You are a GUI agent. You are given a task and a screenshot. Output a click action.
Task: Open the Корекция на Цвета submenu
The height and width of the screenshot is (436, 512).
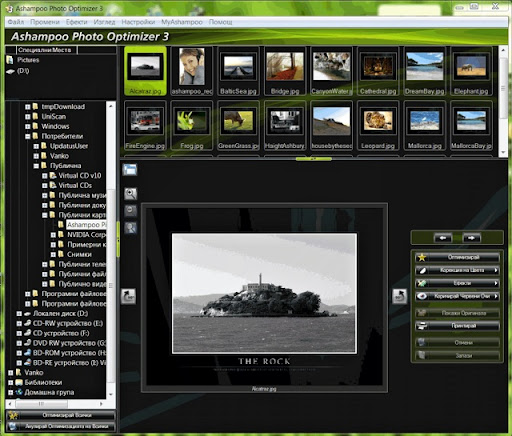tap(457, 270)
